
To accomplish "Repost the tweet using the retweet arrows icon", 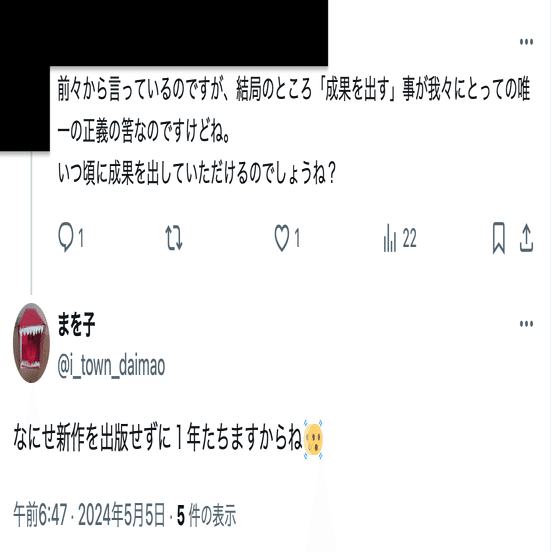I will point(174,238).
